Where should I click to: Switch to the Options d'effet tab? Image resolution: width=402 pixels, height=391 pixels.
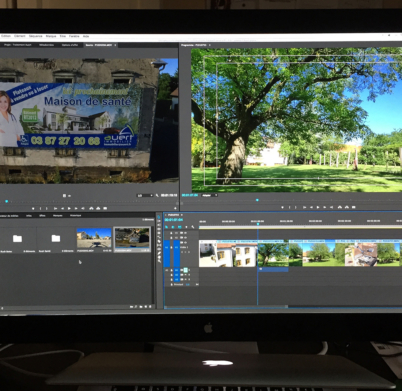(x=70, y=45)
